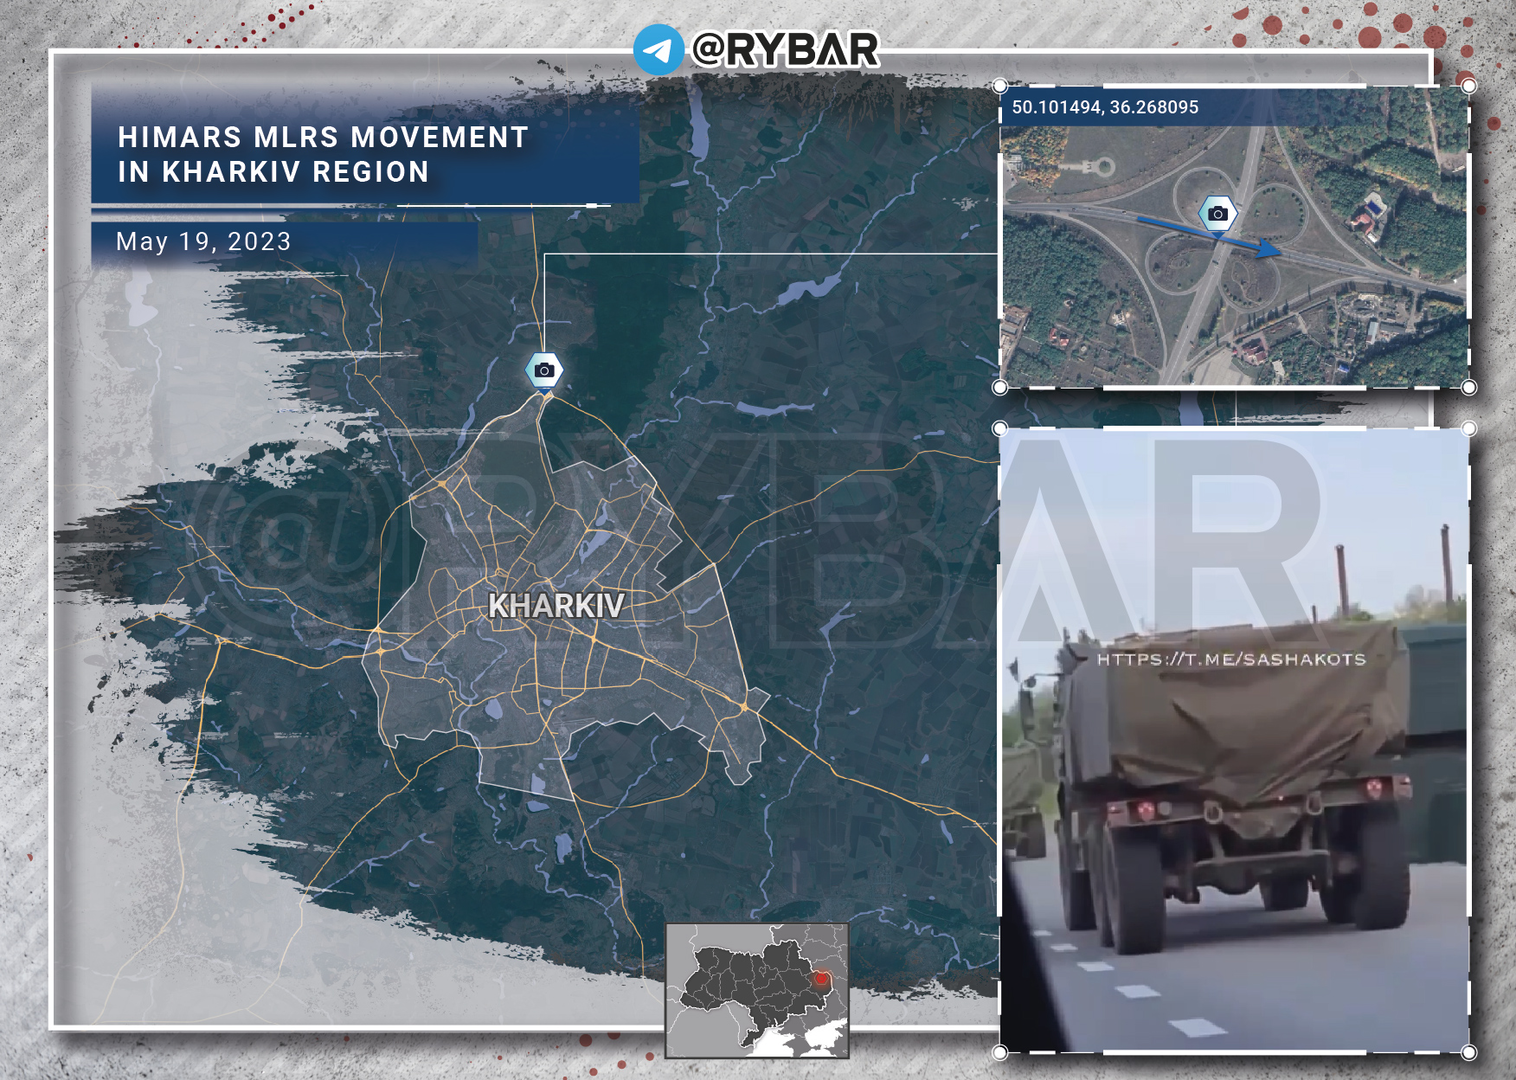Click the camera marker on the main Kharkiv map
This screenshot has height=1080, width=1516.
coord(544,370)
